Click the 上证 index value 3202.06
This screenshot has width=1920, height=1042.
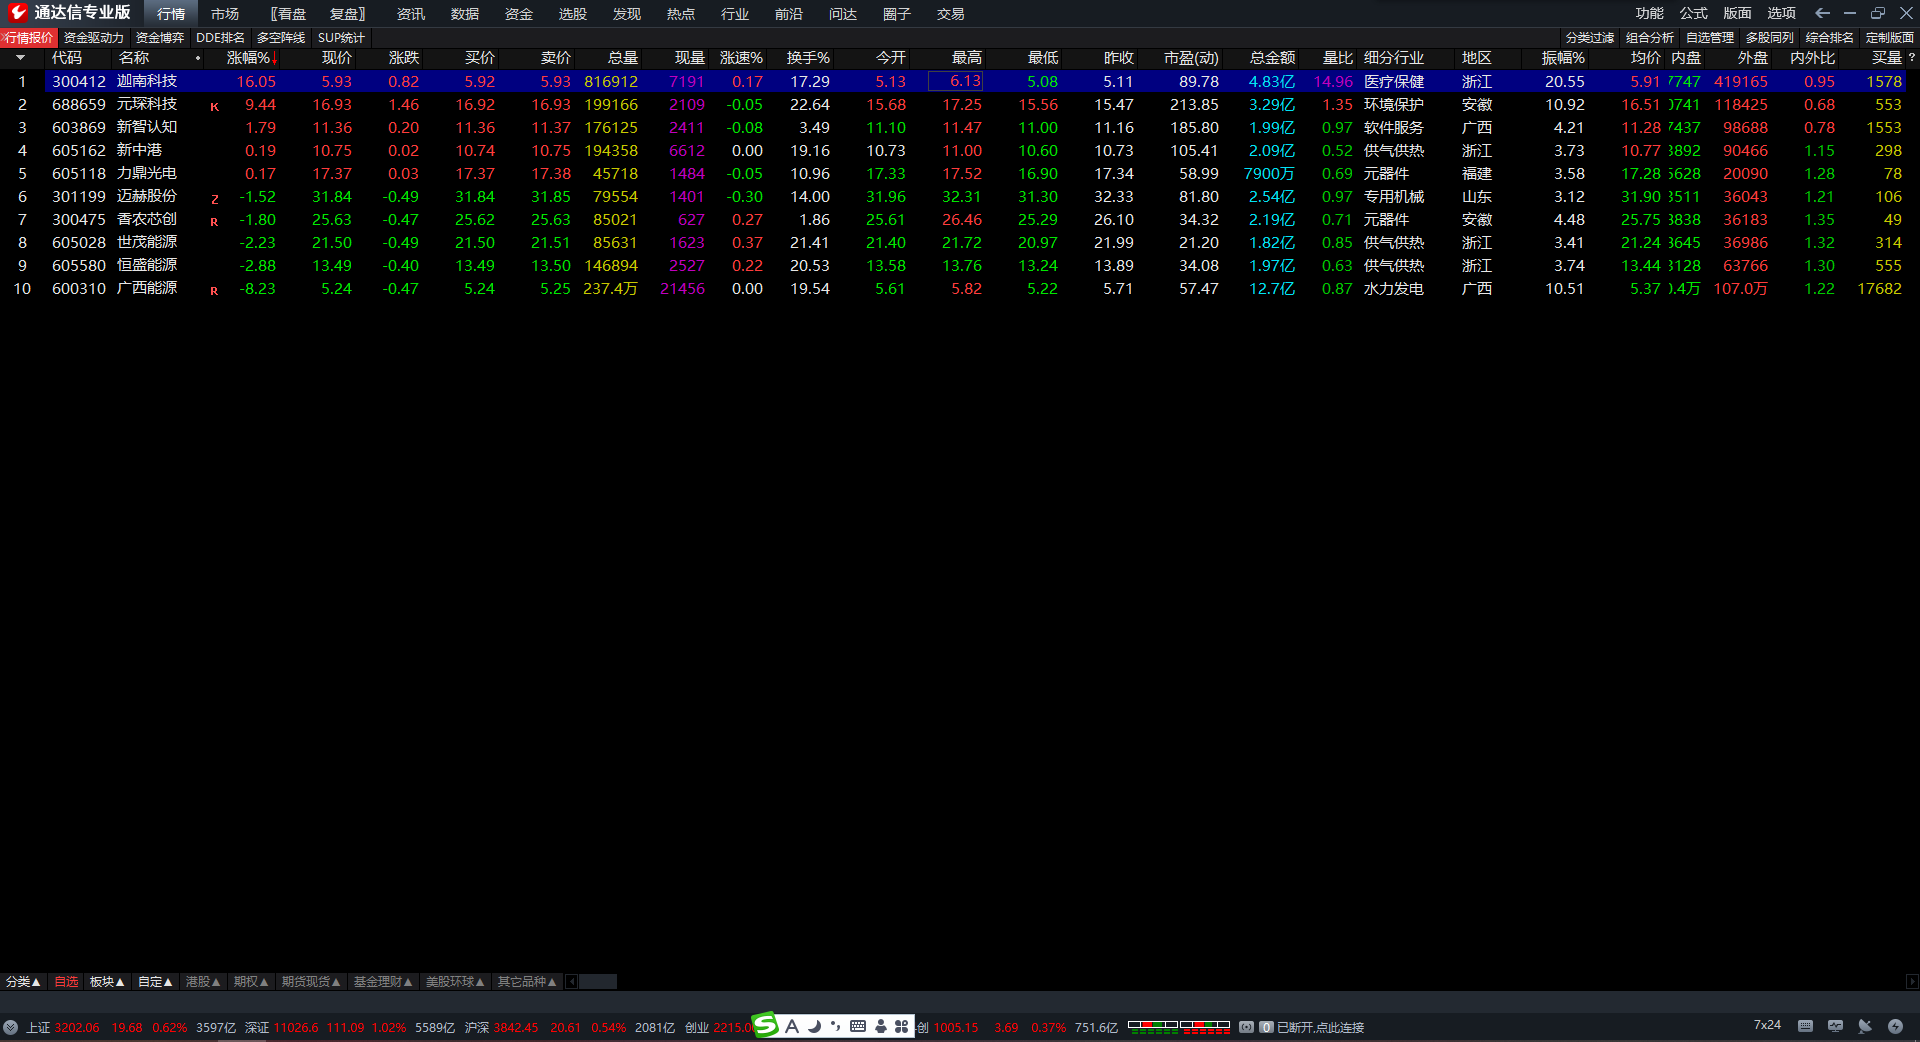pyautogui.click(x=77, y=1028)
